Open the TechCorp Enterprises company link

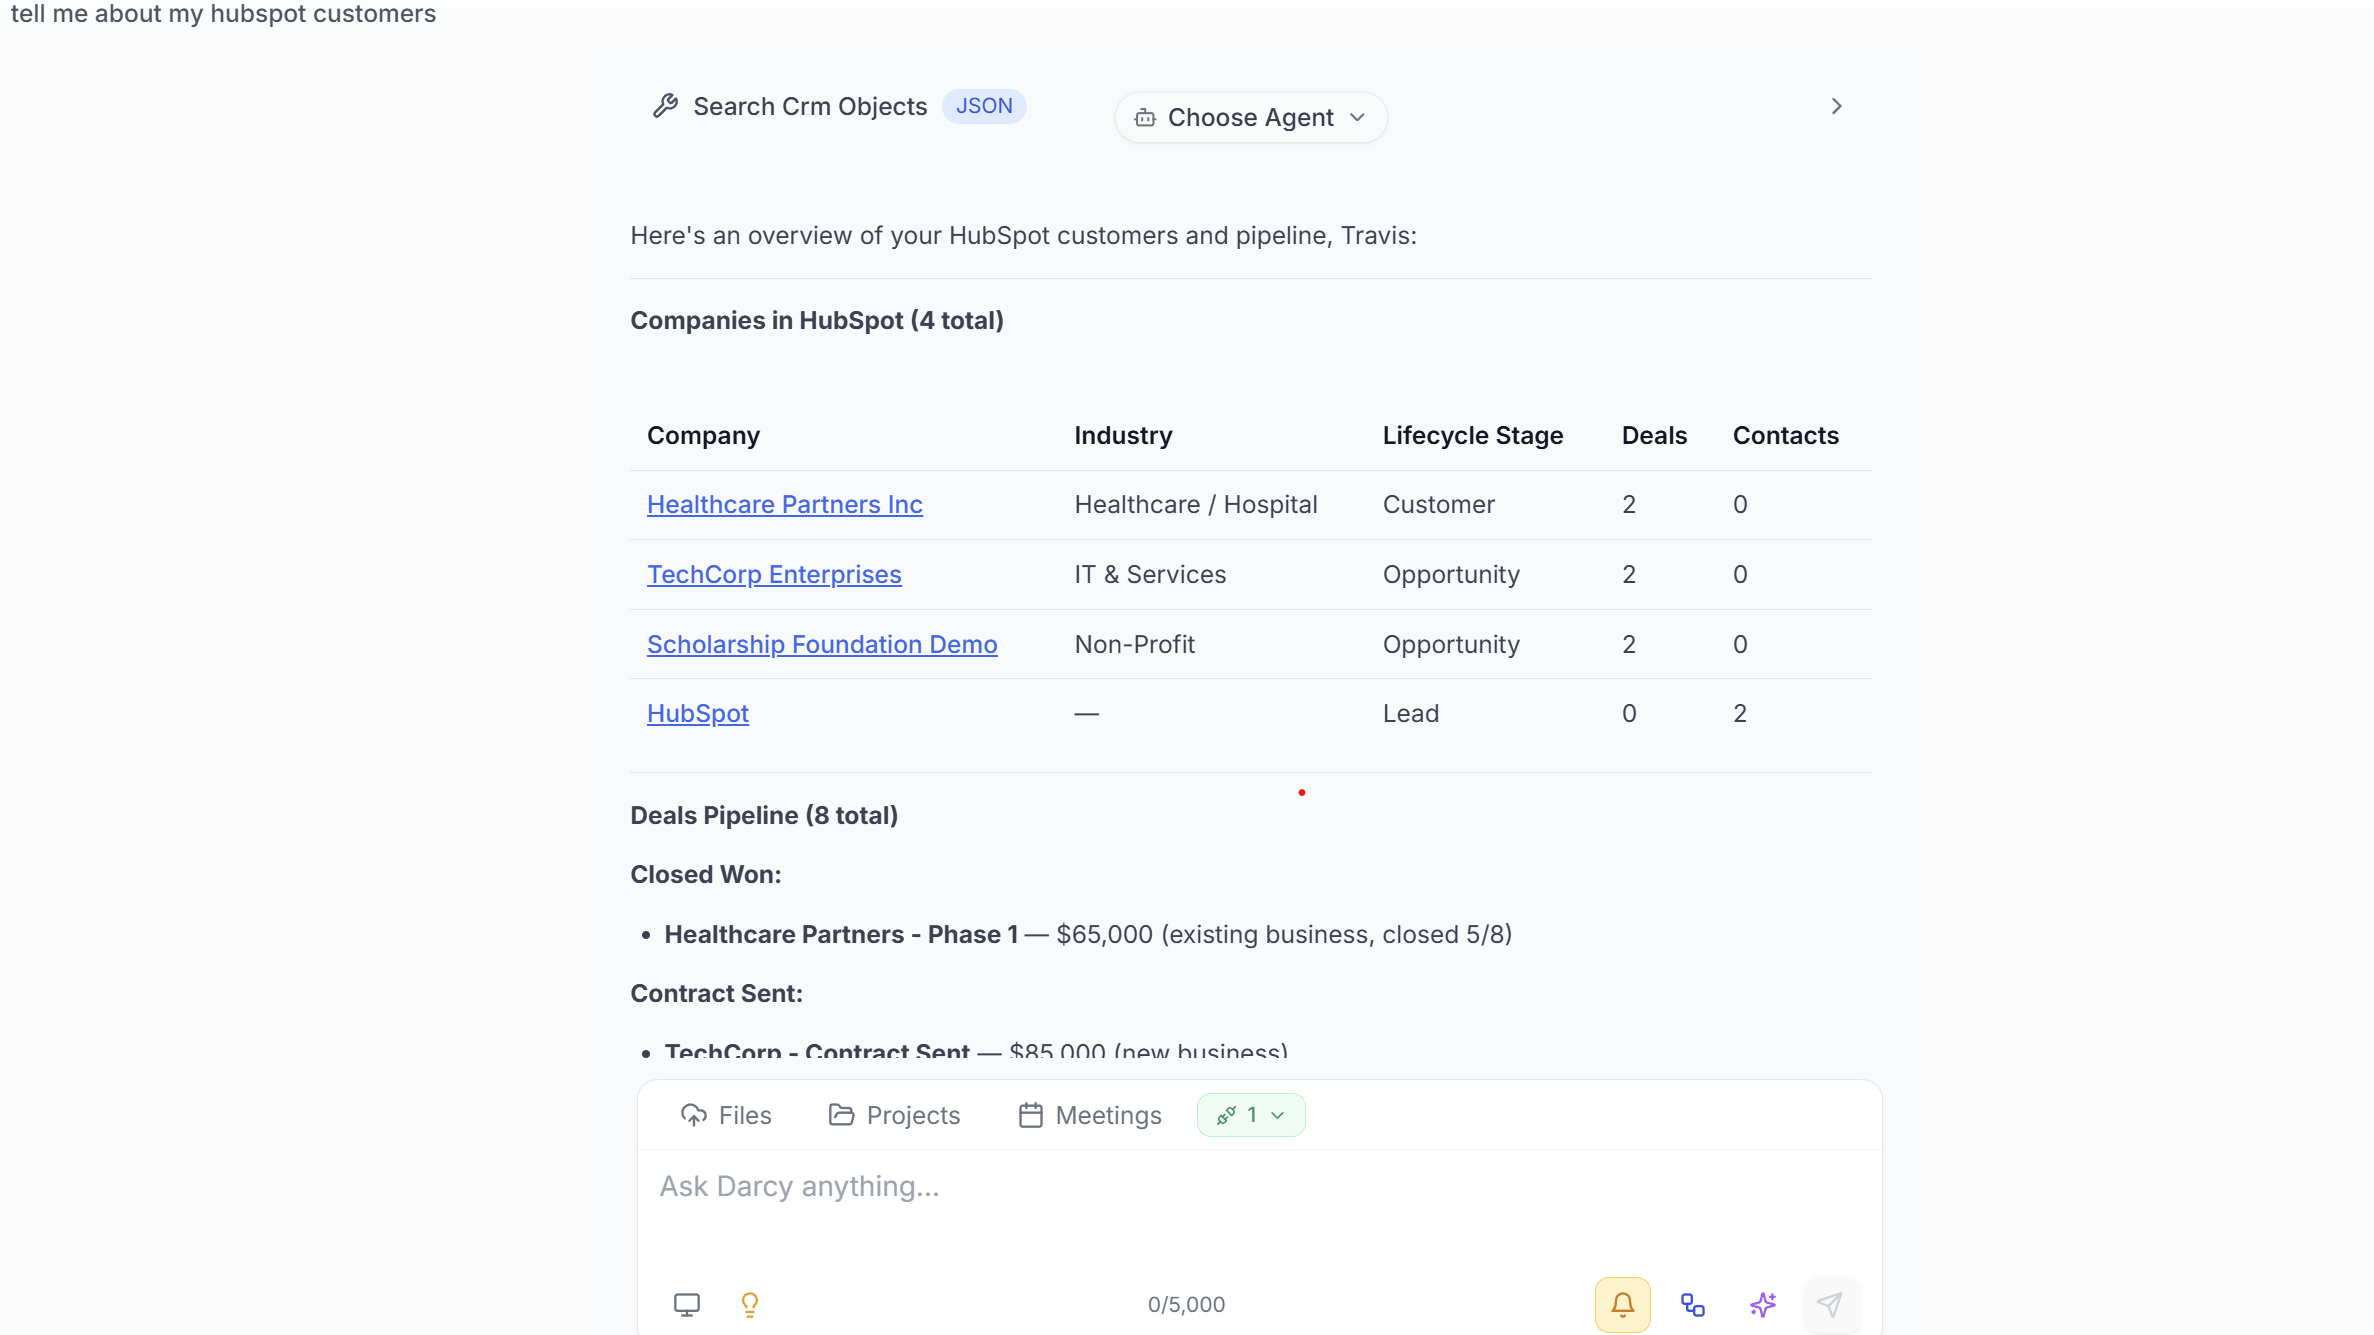click(774, 574)
